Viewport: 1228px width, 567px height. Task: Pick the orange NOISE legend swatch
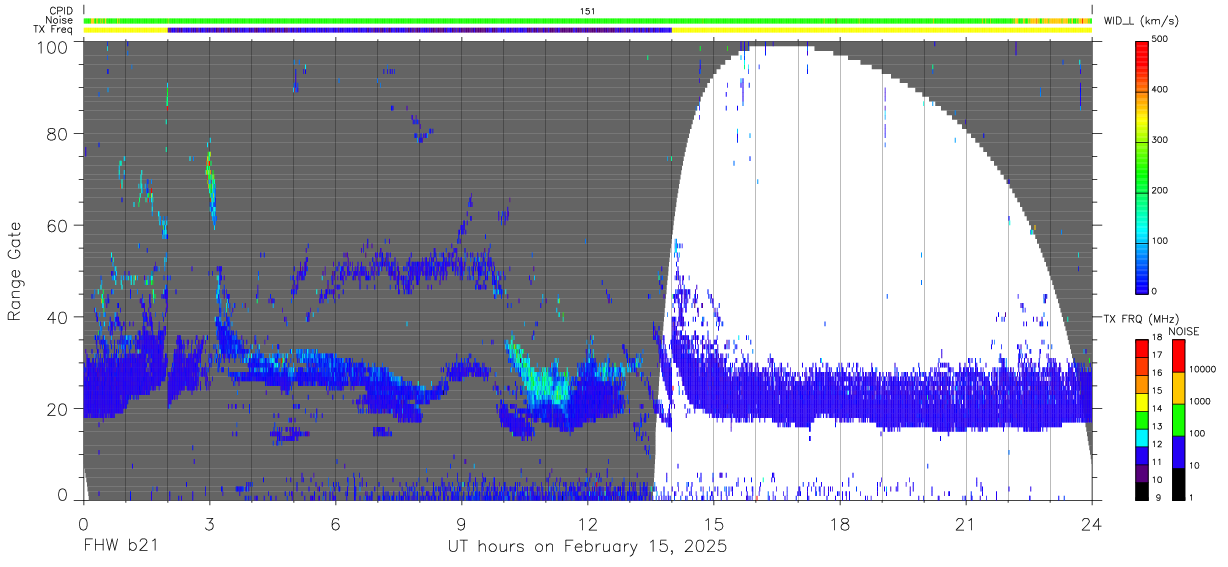coord(1177,388)
